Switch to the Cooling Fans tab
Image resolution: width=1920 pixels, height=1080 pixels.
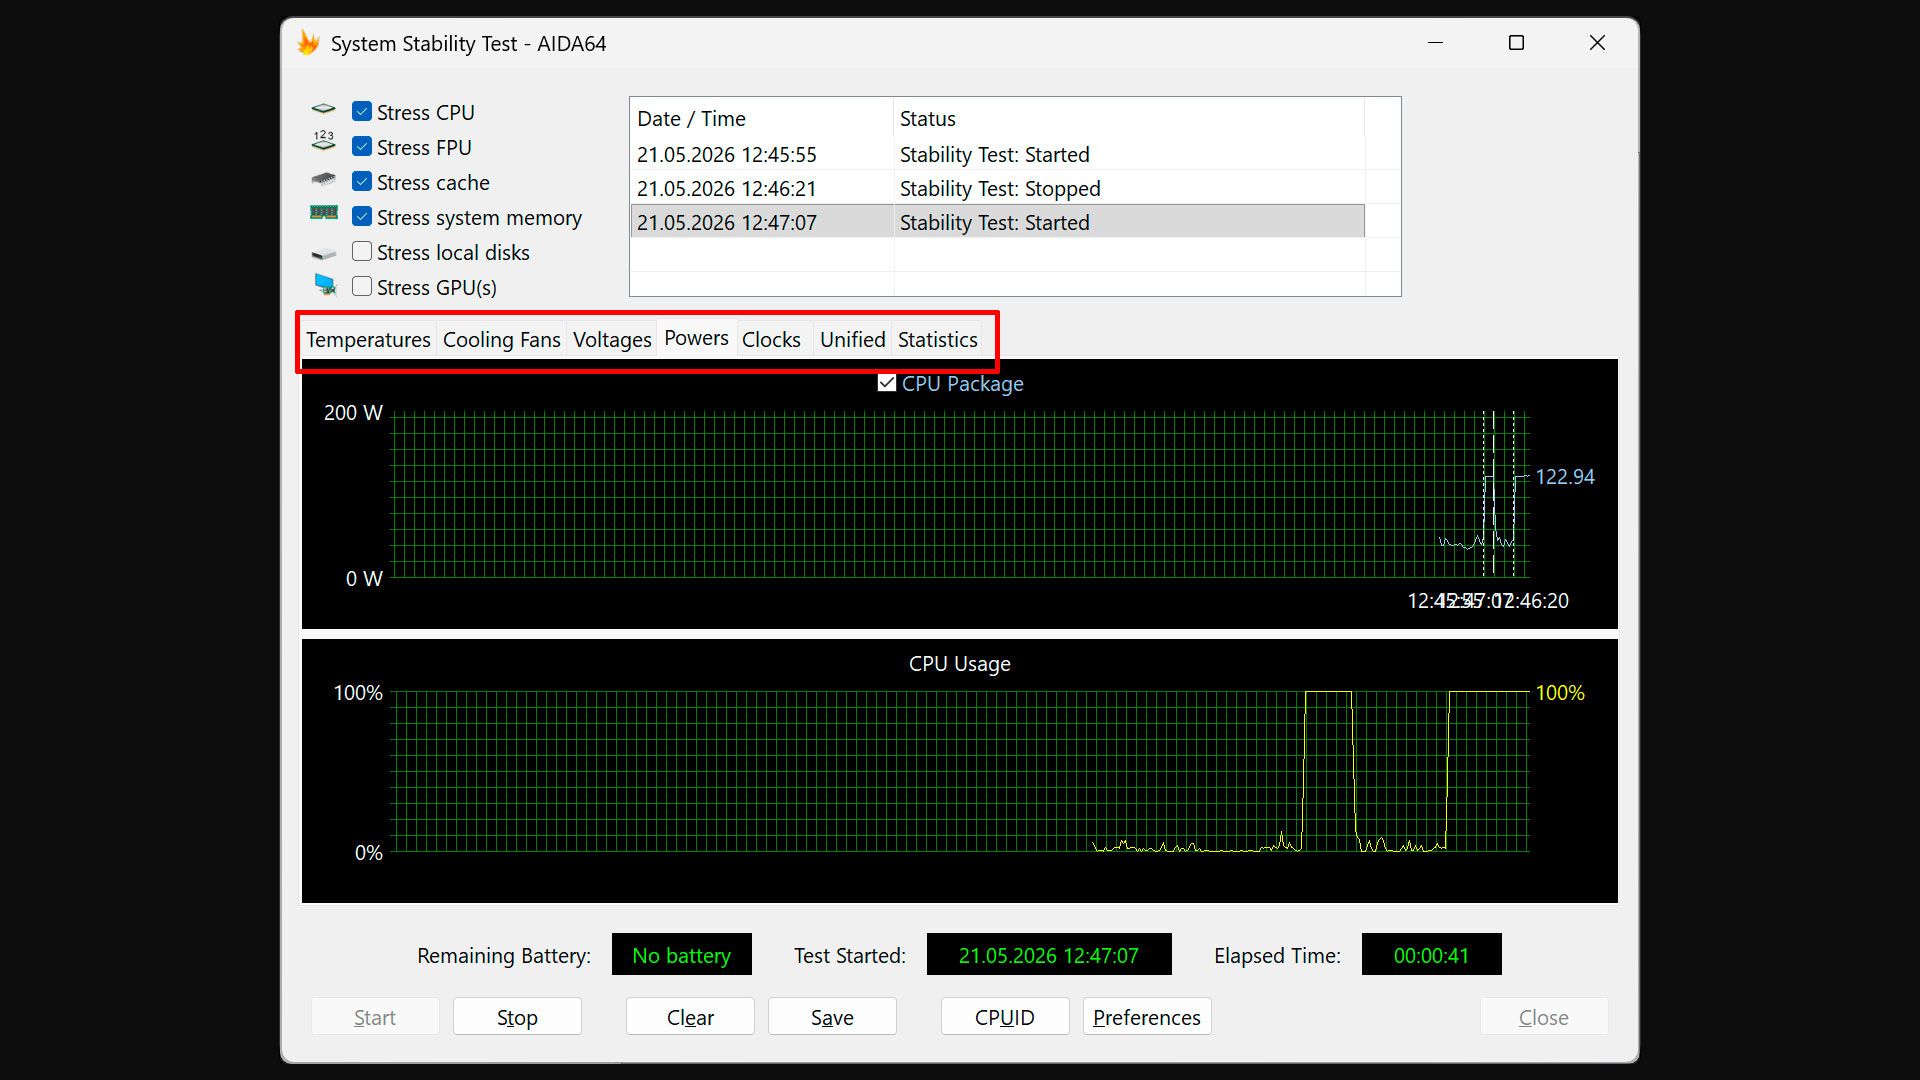(x=501, y=340)
